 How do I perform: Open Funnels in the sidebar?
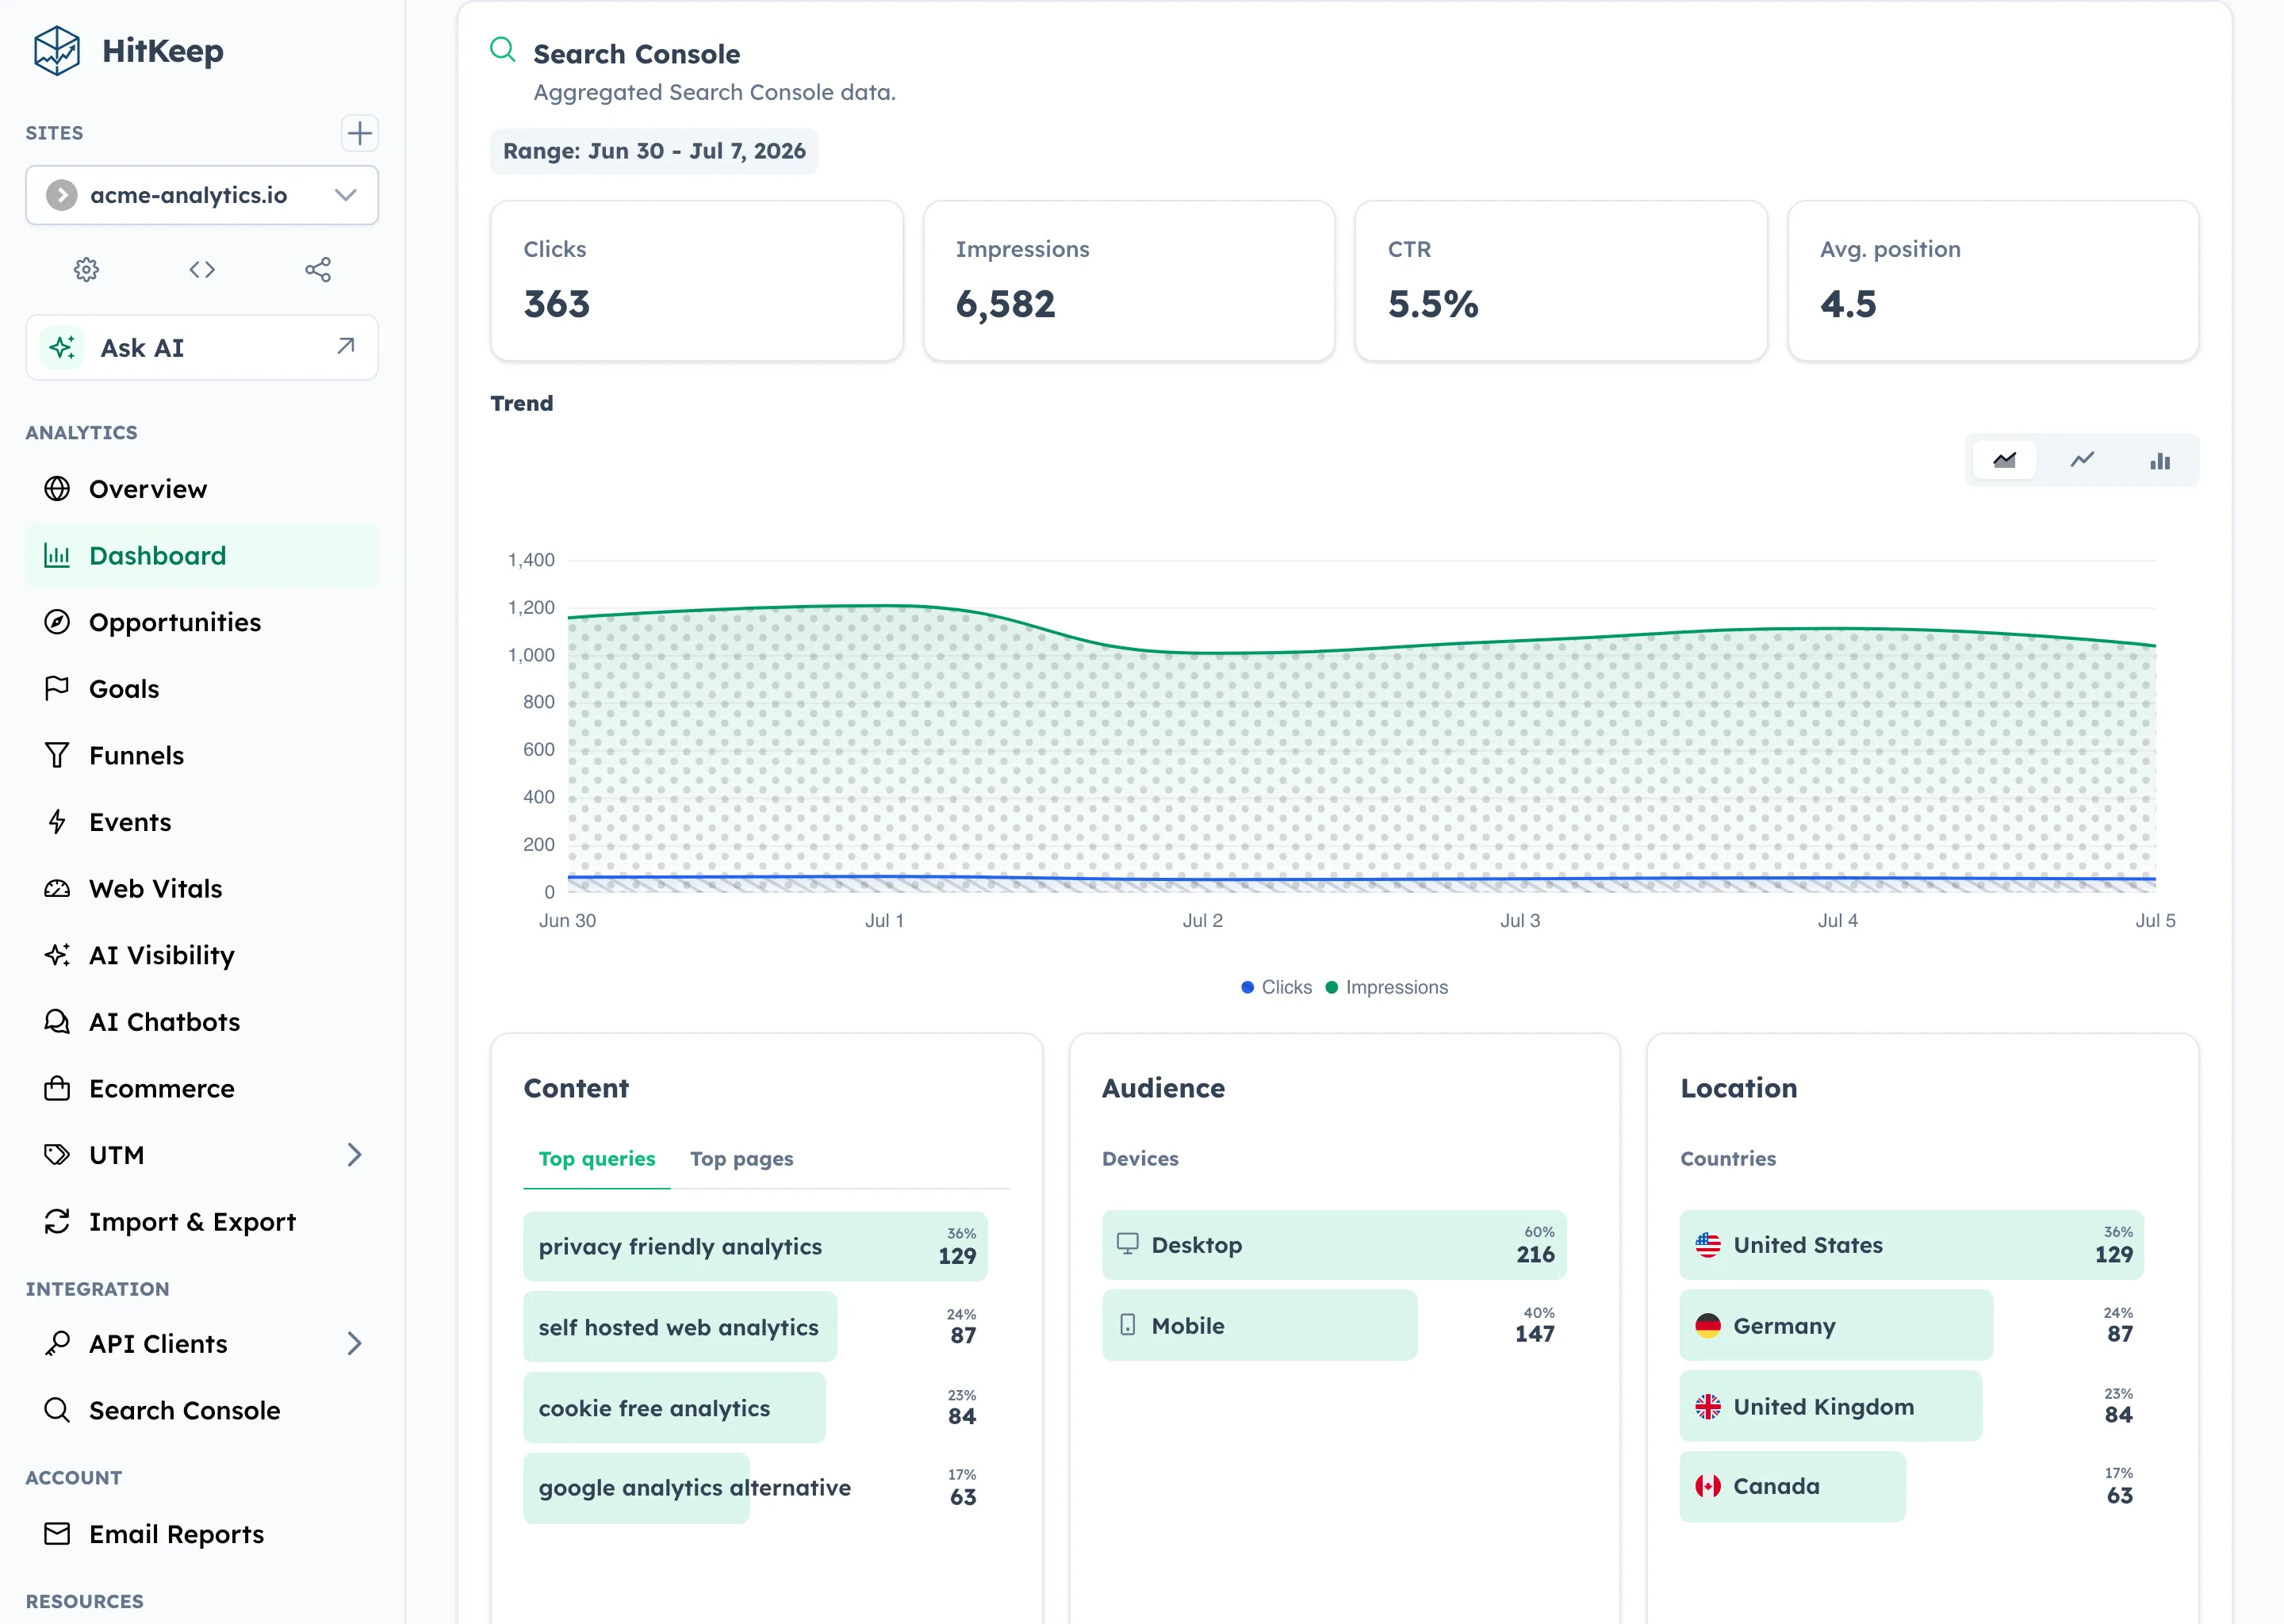click(x=202, y=755)
